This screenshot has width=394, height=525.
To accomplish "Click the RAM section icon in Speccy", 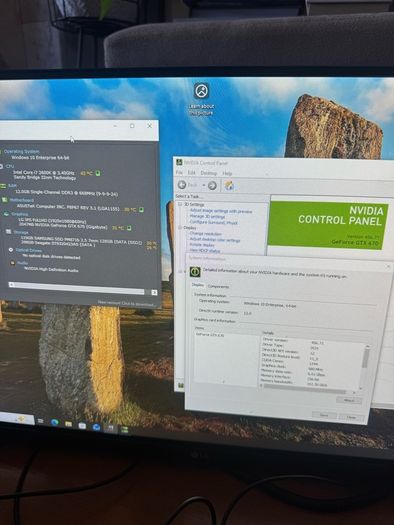I will coord(3,185).
